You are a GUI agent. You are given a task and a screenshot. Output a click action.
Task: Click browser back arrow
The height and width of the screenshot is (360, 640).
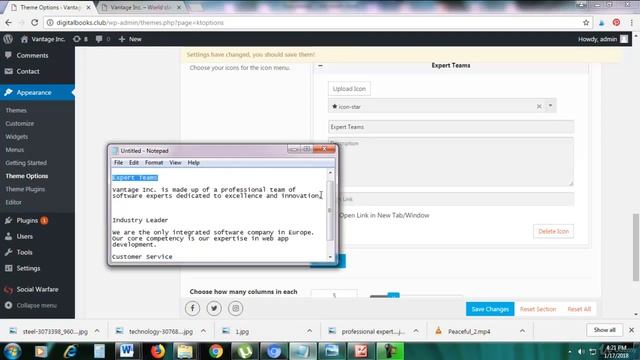tap(9, 23)
